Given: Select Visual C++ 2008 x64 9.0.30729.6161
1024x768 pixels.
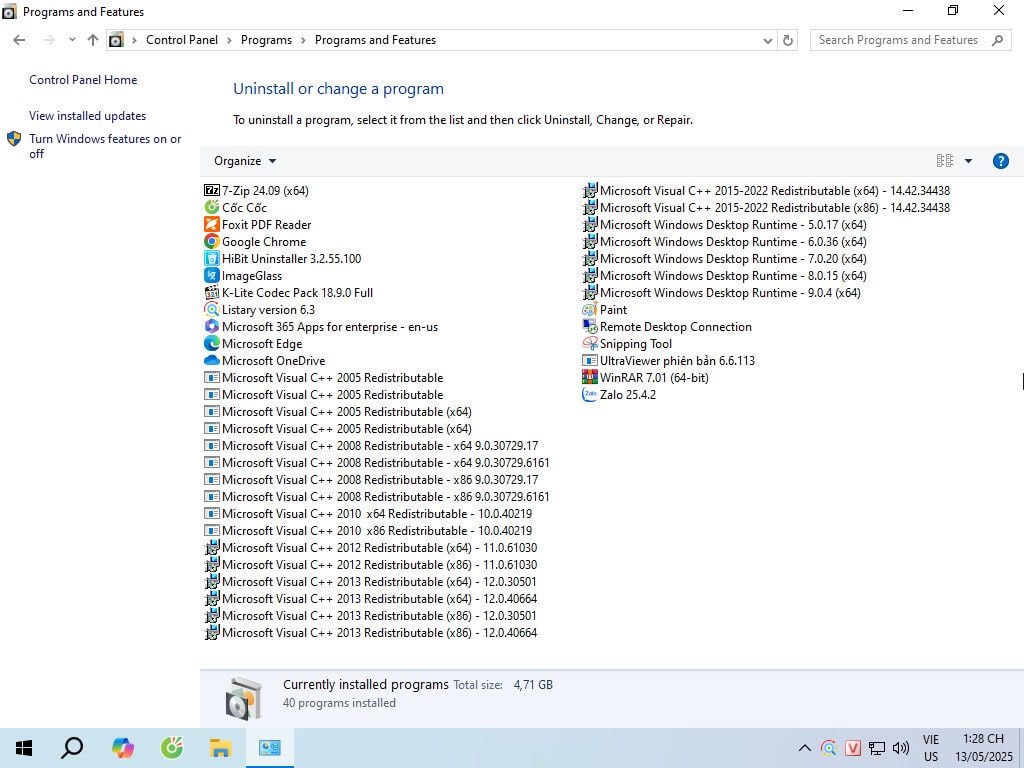Looking at the screenshot, I should pos(377,463).
